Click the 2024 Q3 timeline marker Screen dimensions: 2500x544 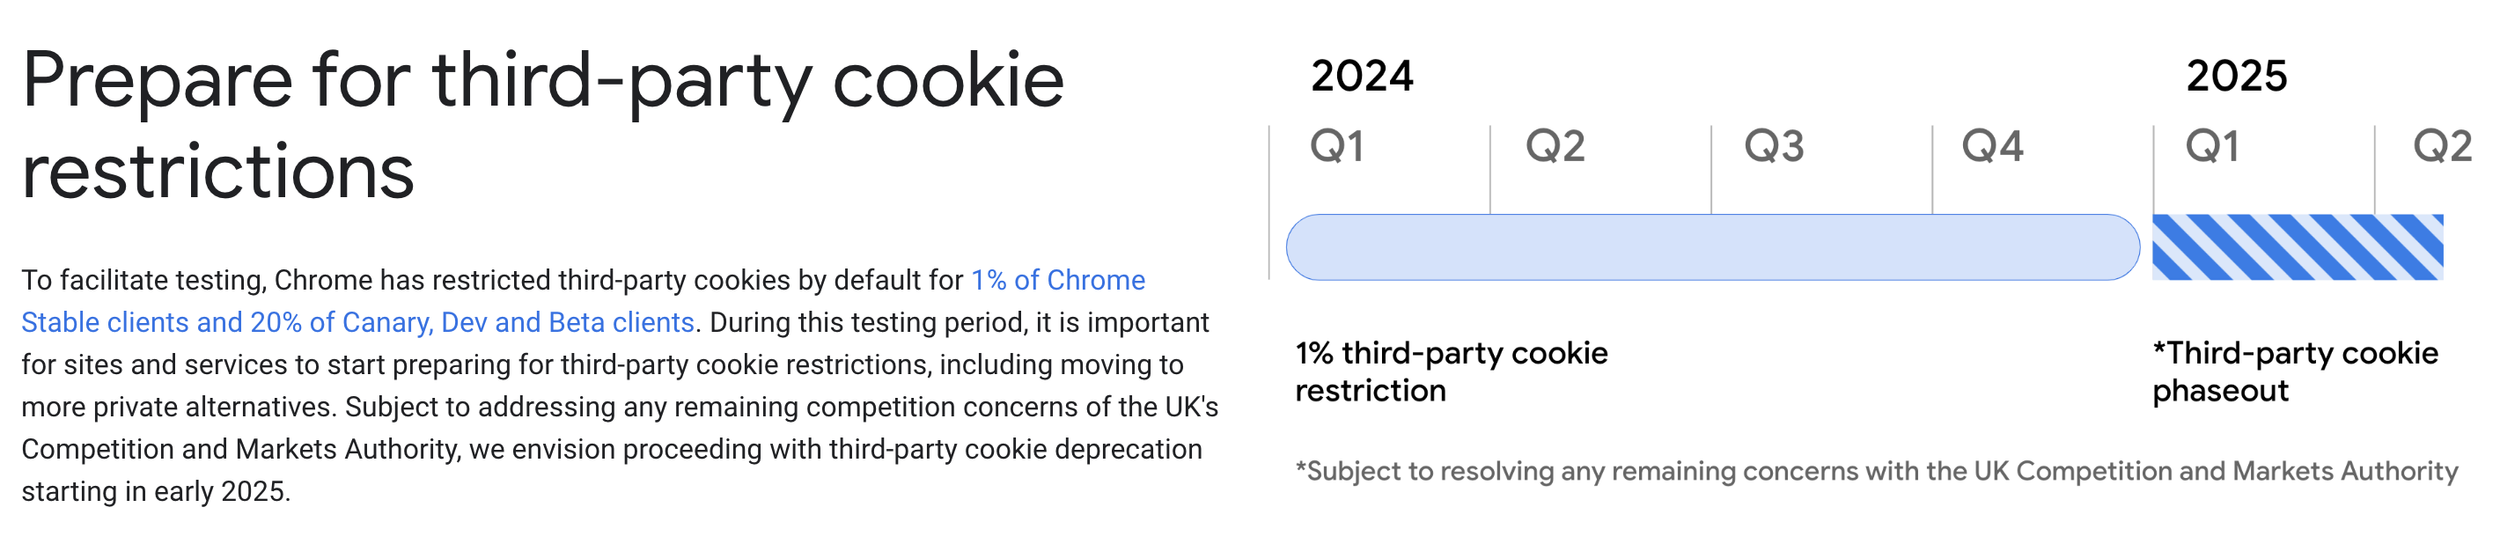coord(1774,147)
